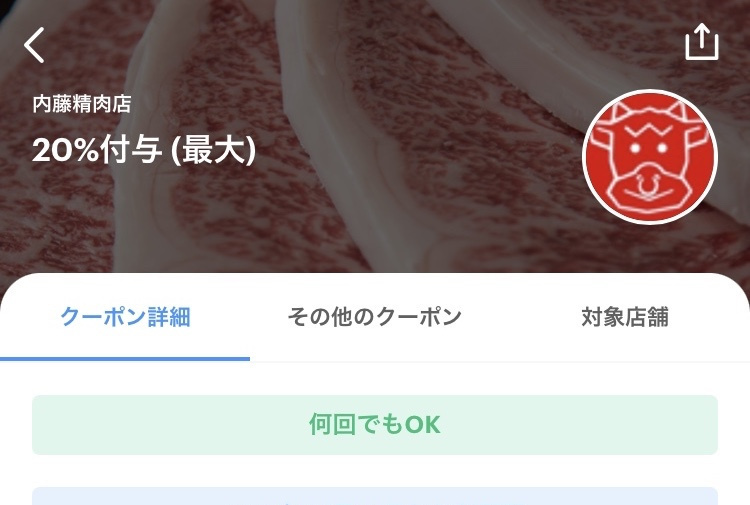This screenshot has height=505, width=750.
Task: View the 内藤精肉店 cow avatar
Action: (650, 157)
